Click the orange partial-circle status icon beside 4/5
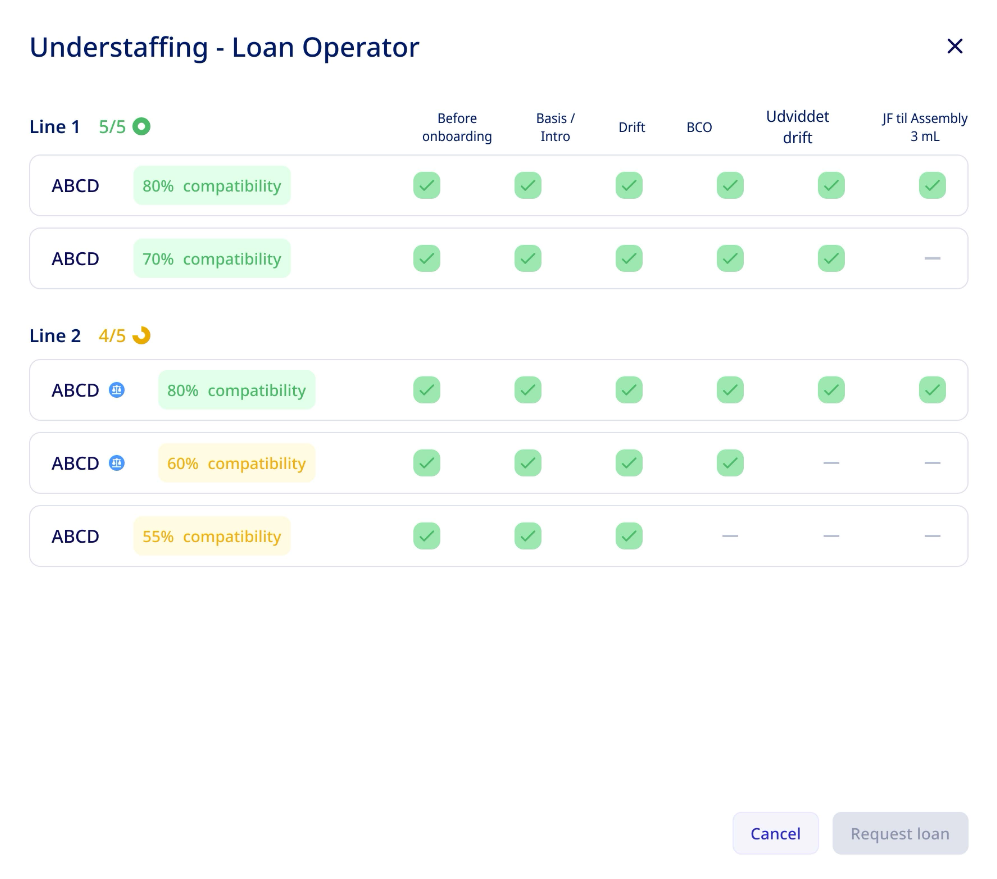This screenshot has height=879, width=997. pyautogui.click(x=141, y=335)
